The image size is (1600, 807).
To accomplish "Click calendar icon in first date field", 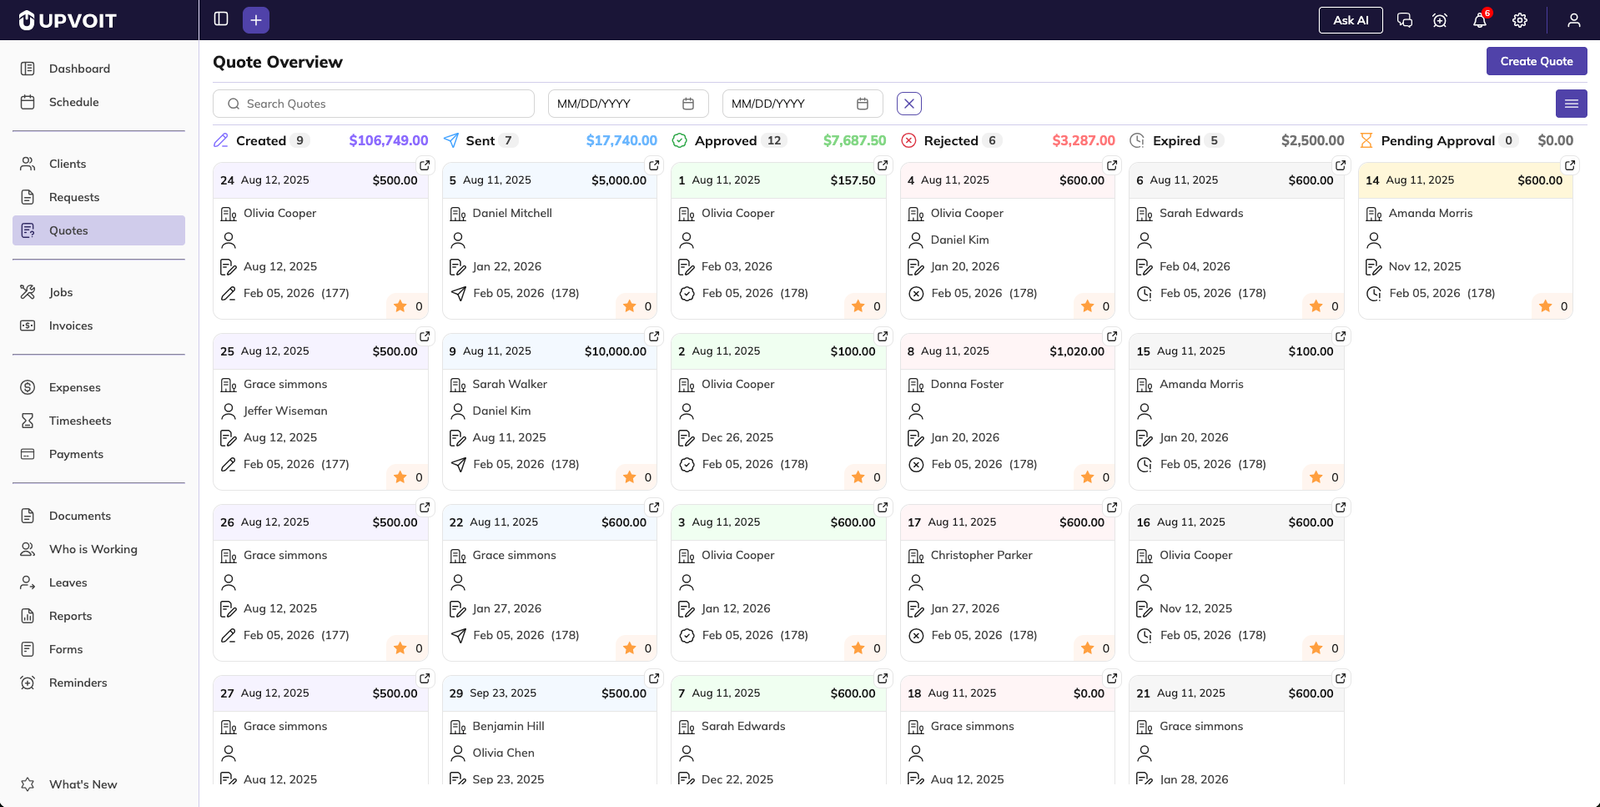I will click(x=688, y=104).
